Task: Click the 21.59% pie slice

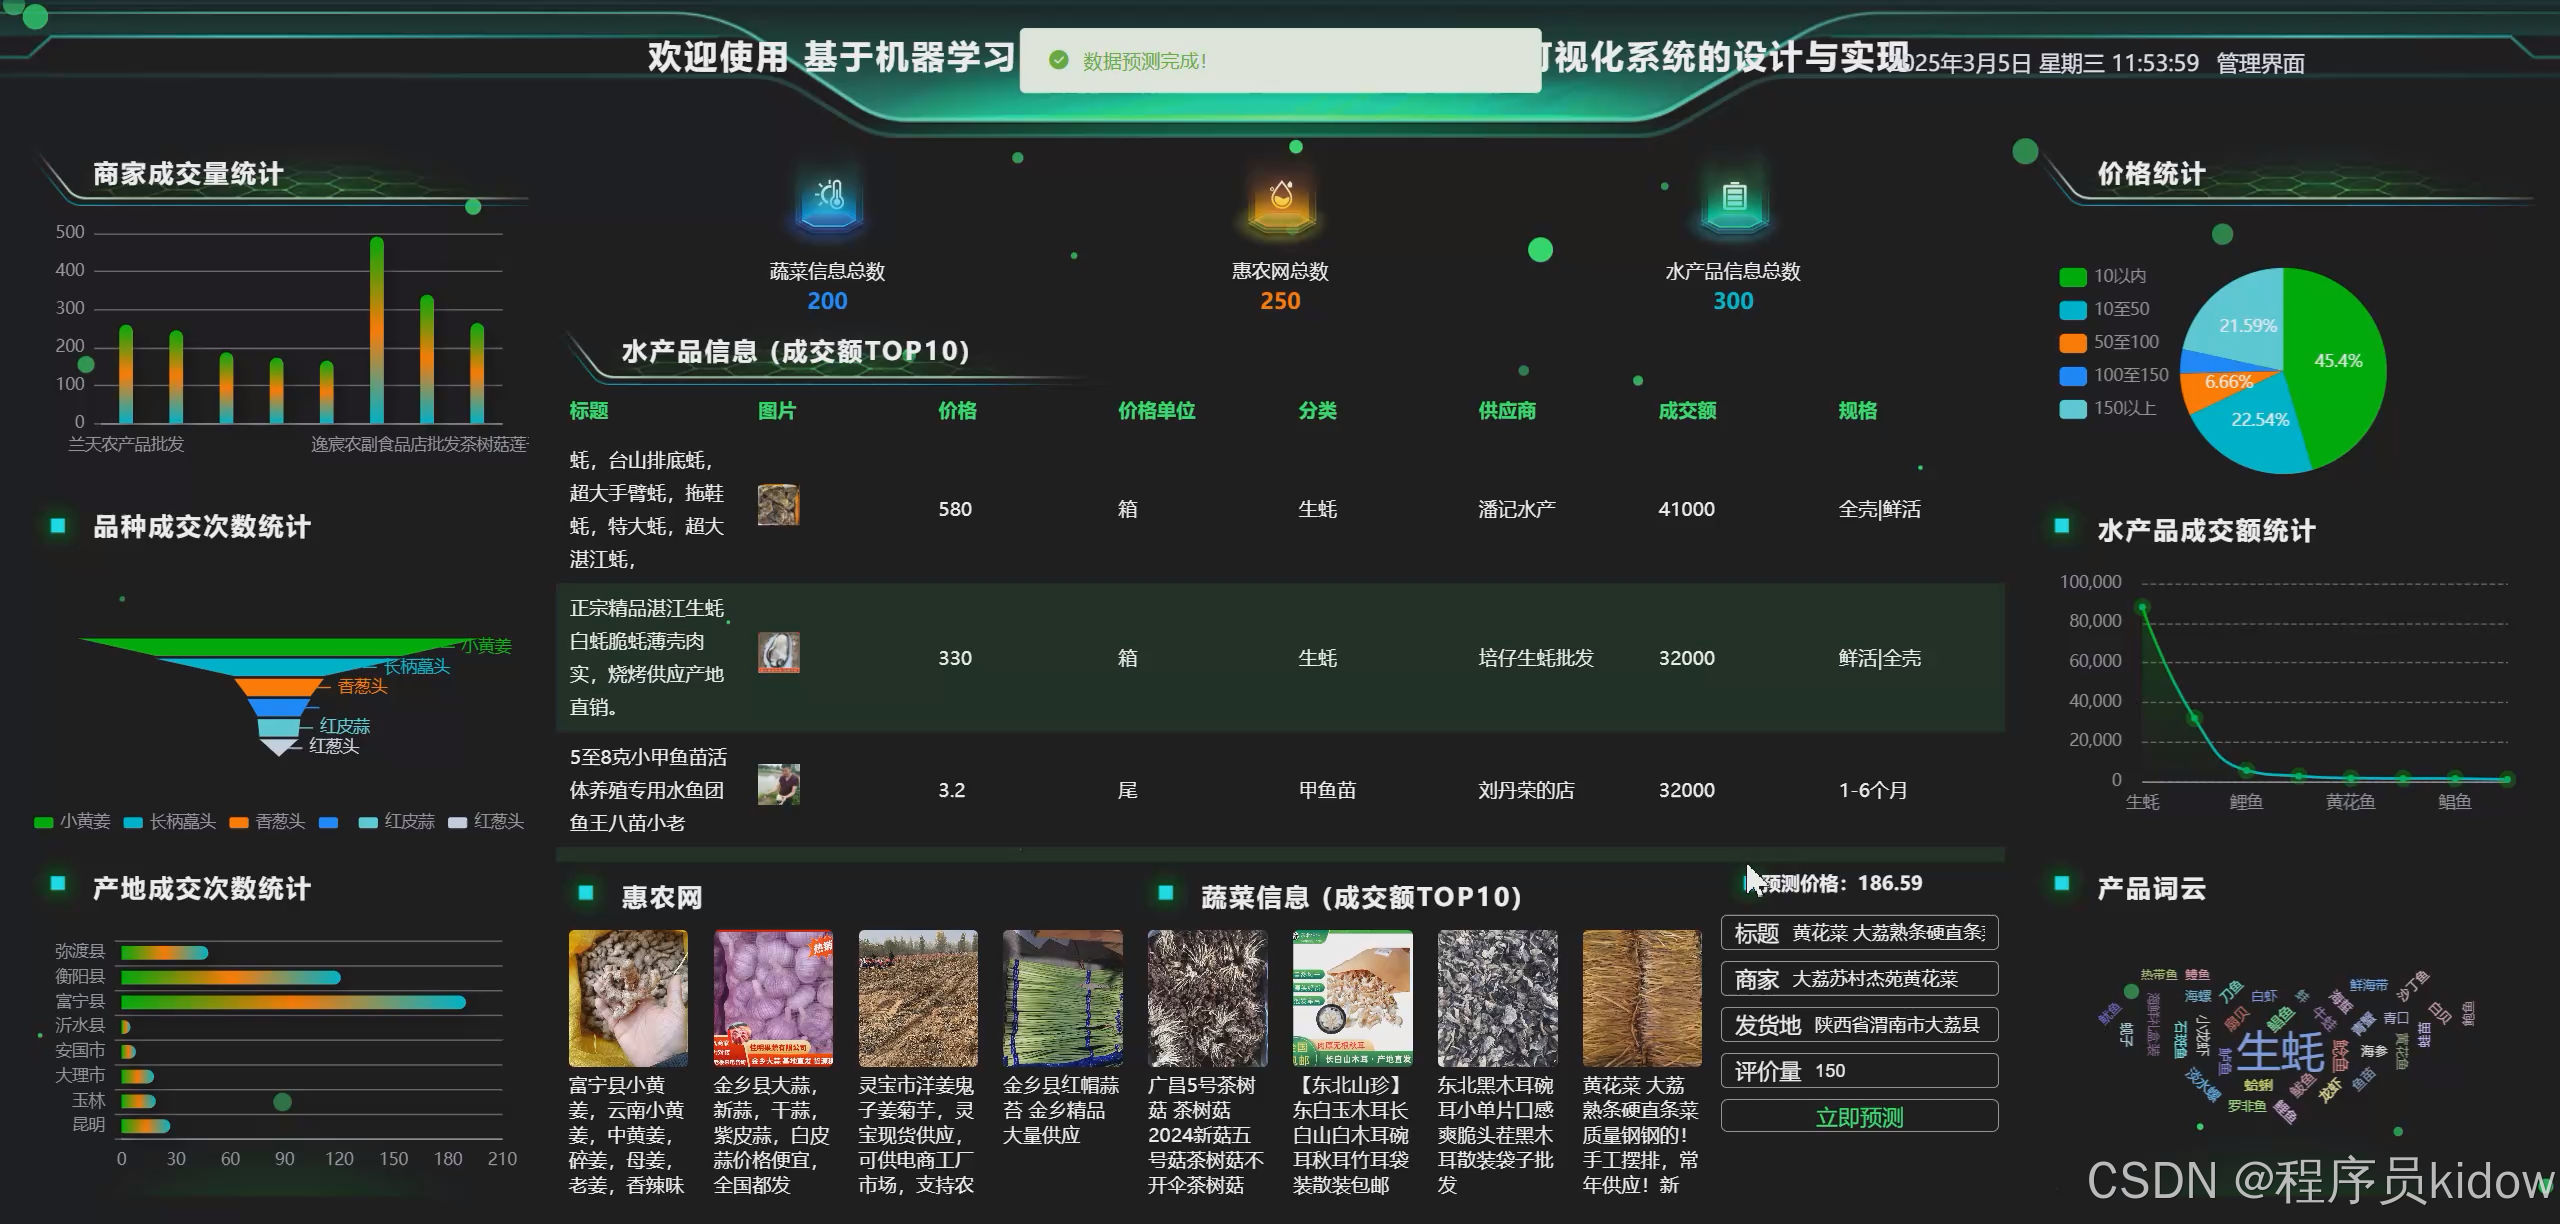Action: coord(2247,326)
